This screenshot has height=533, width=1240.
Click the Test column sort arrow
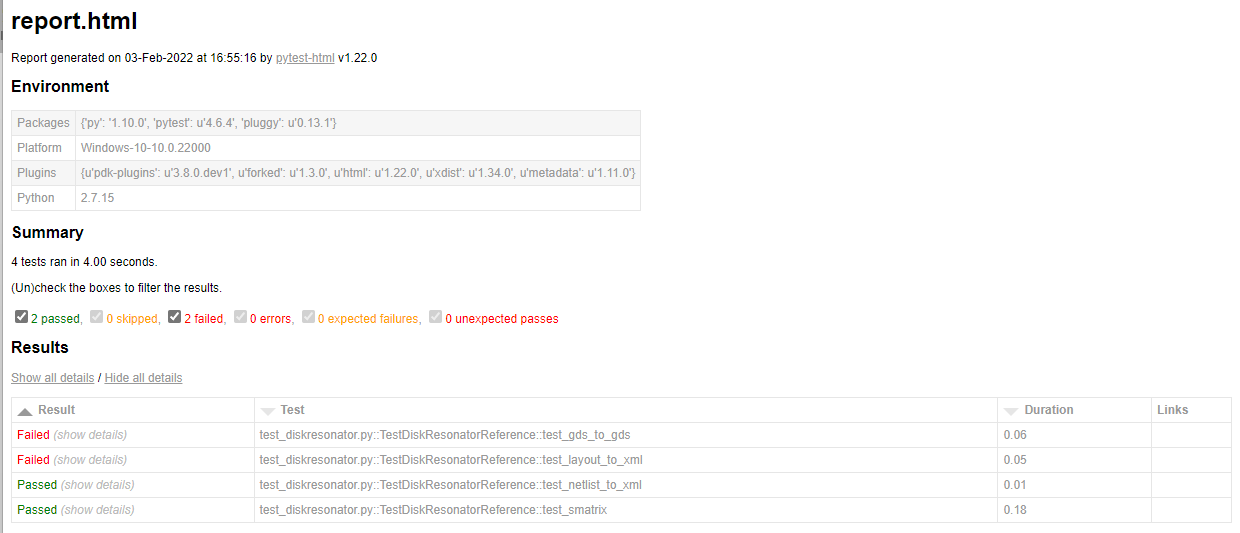267,411
